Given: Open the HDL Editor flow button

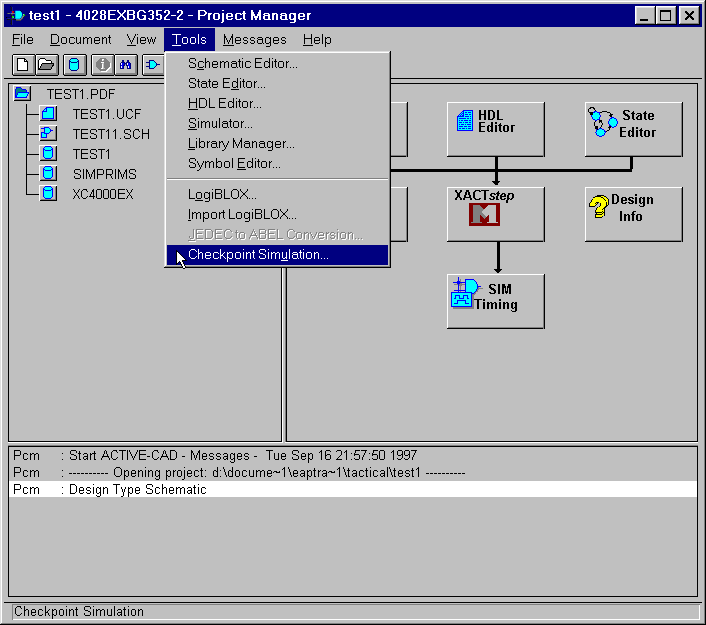Looking at the screenshot, I should (496, 129).
